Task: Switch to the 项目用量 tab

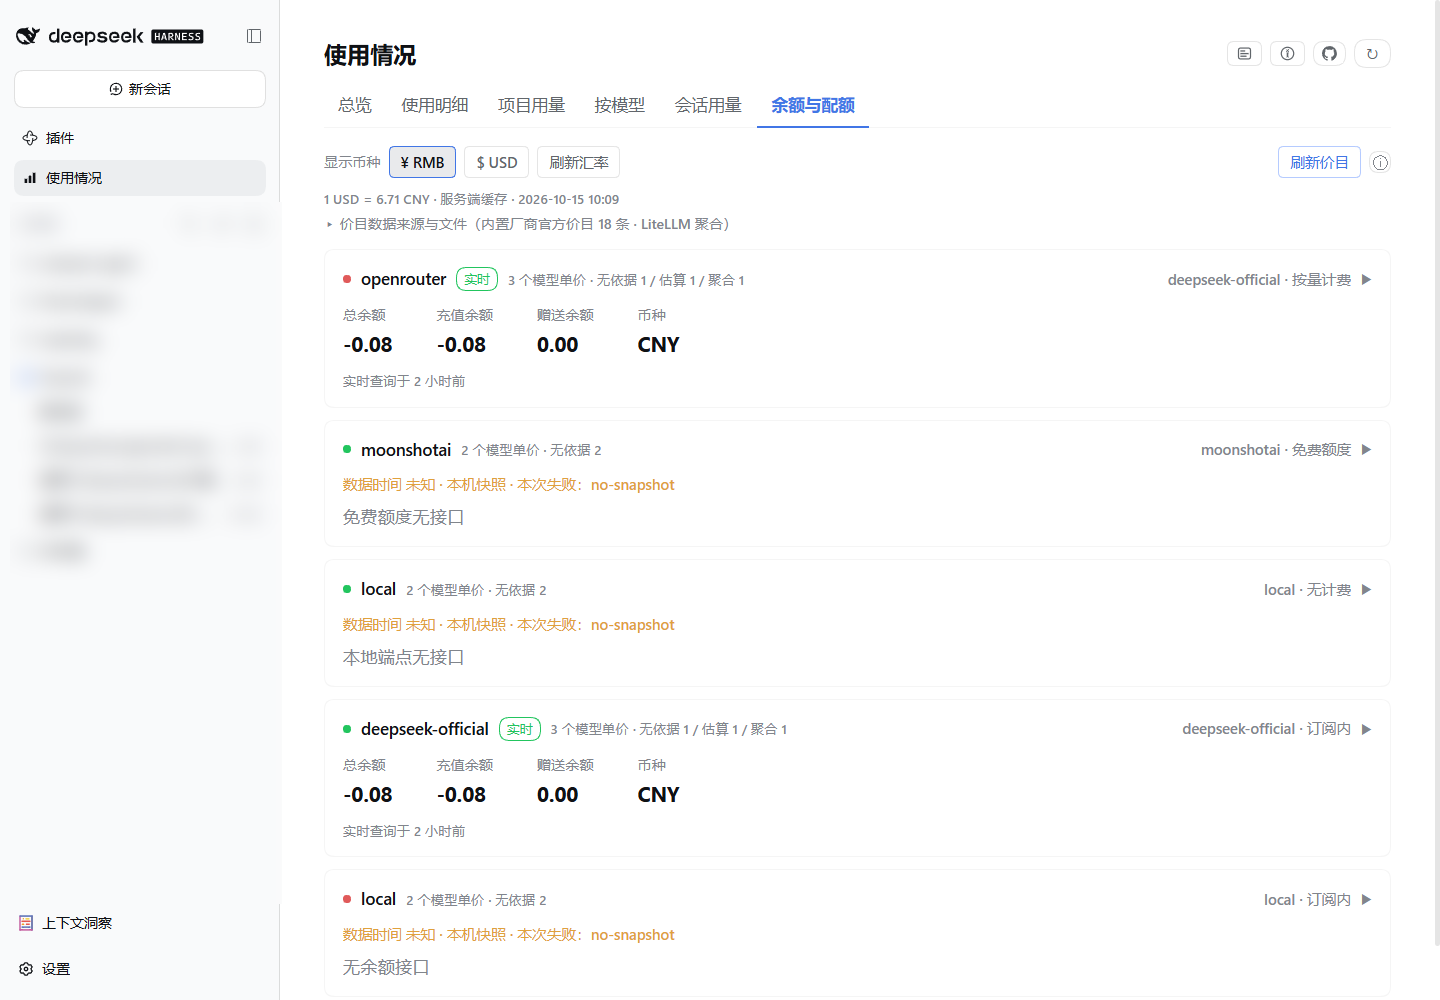Action: tap(532, 105)
